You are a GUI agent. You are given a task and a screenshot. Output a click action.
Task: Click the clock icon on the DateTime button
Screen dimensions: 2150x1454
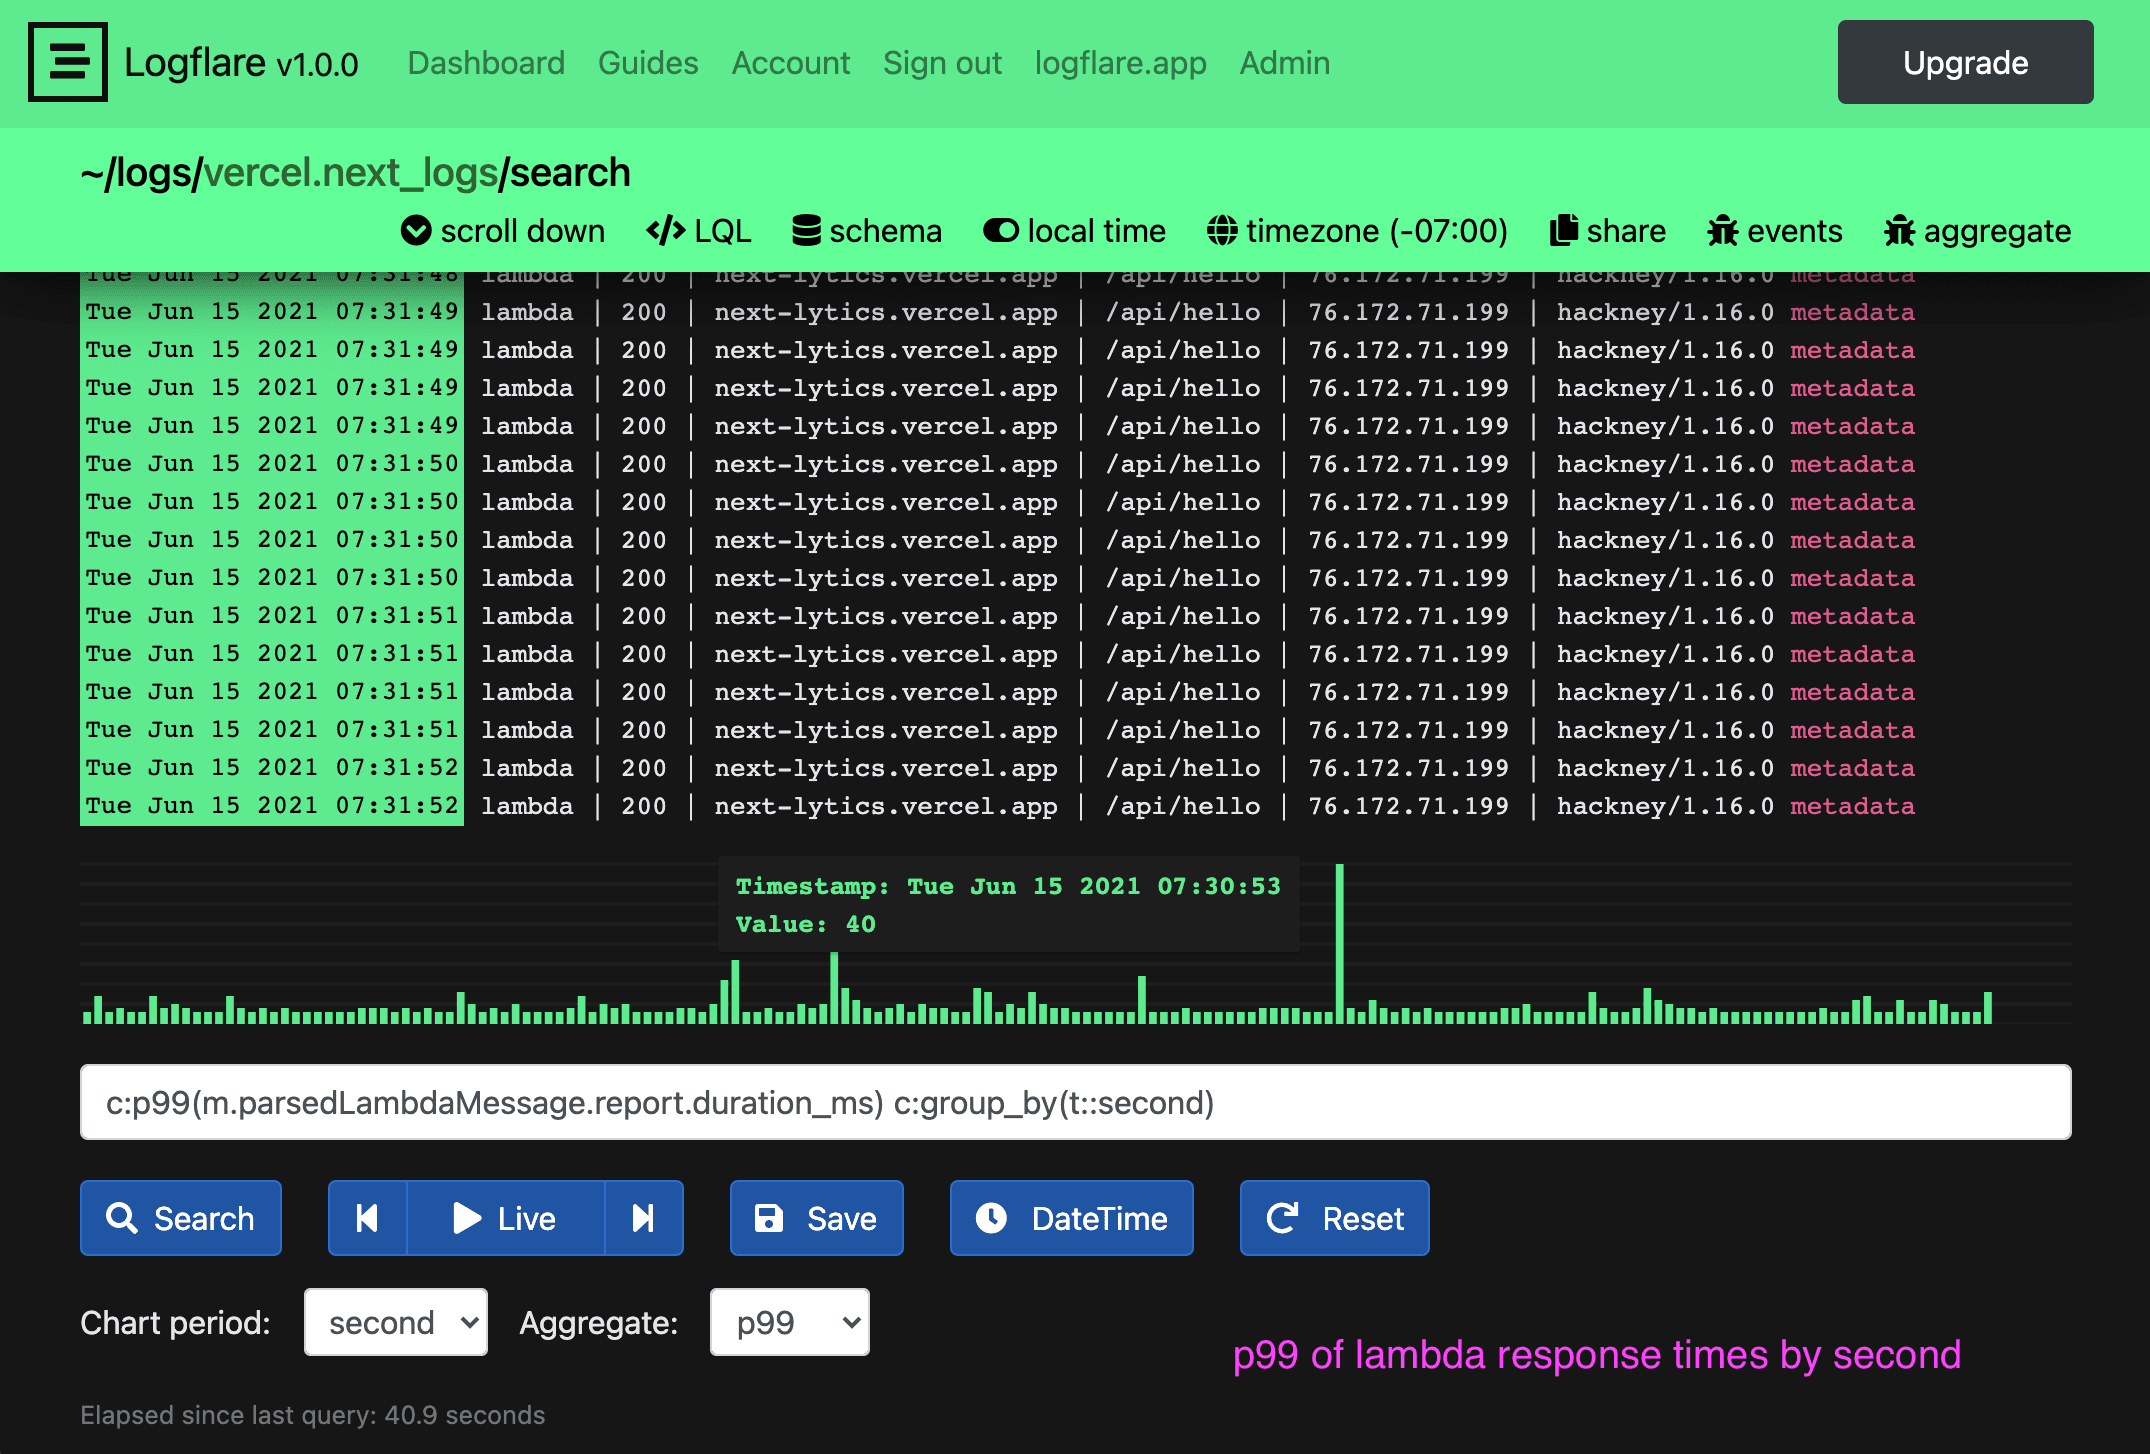[991, 1218]
